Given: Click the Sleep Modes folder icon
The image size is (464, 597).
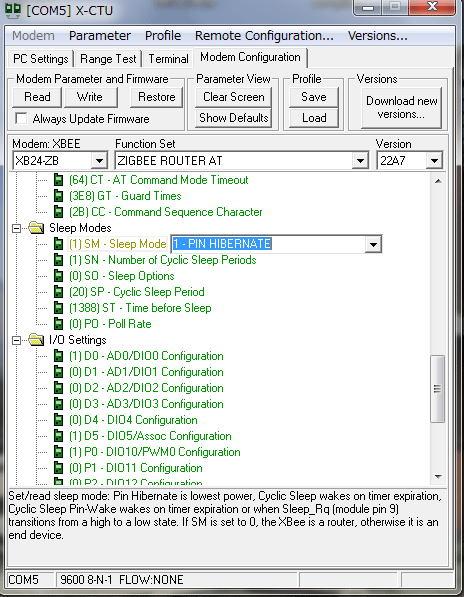Looking at the screenshot, I should tap(36, 228).
